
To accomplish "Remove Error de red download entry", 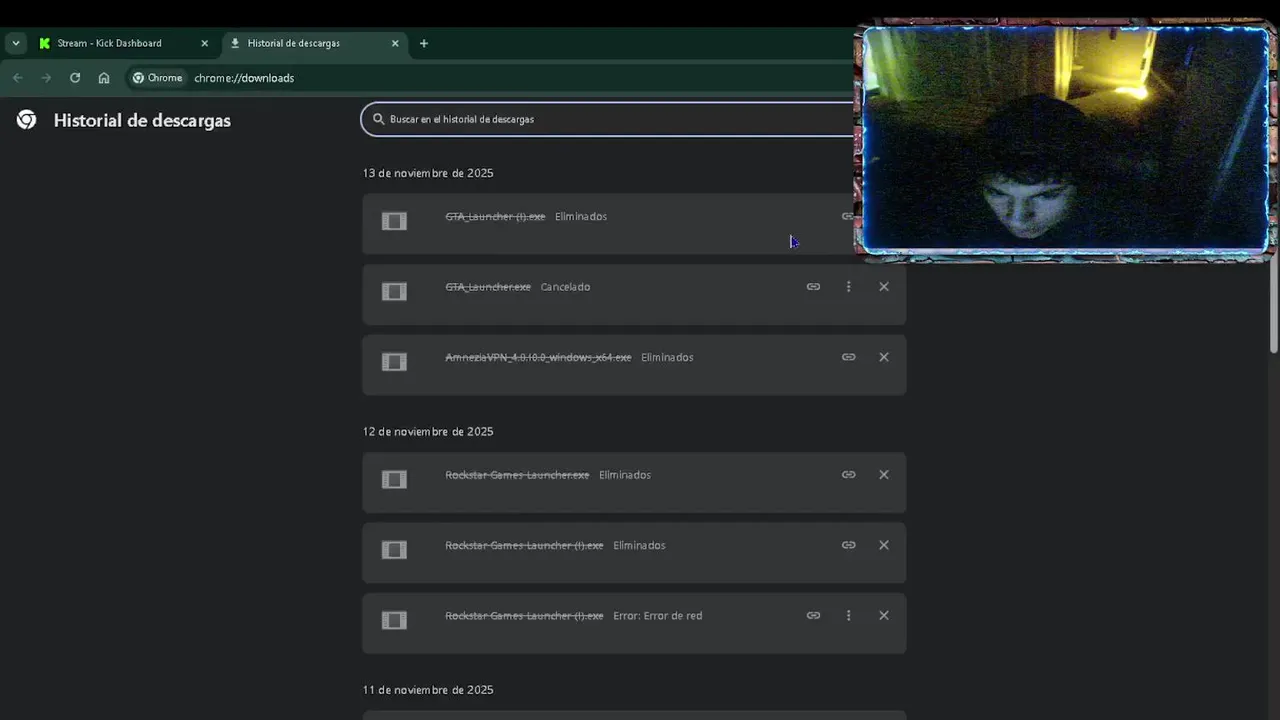I will (x=884, y=616).
